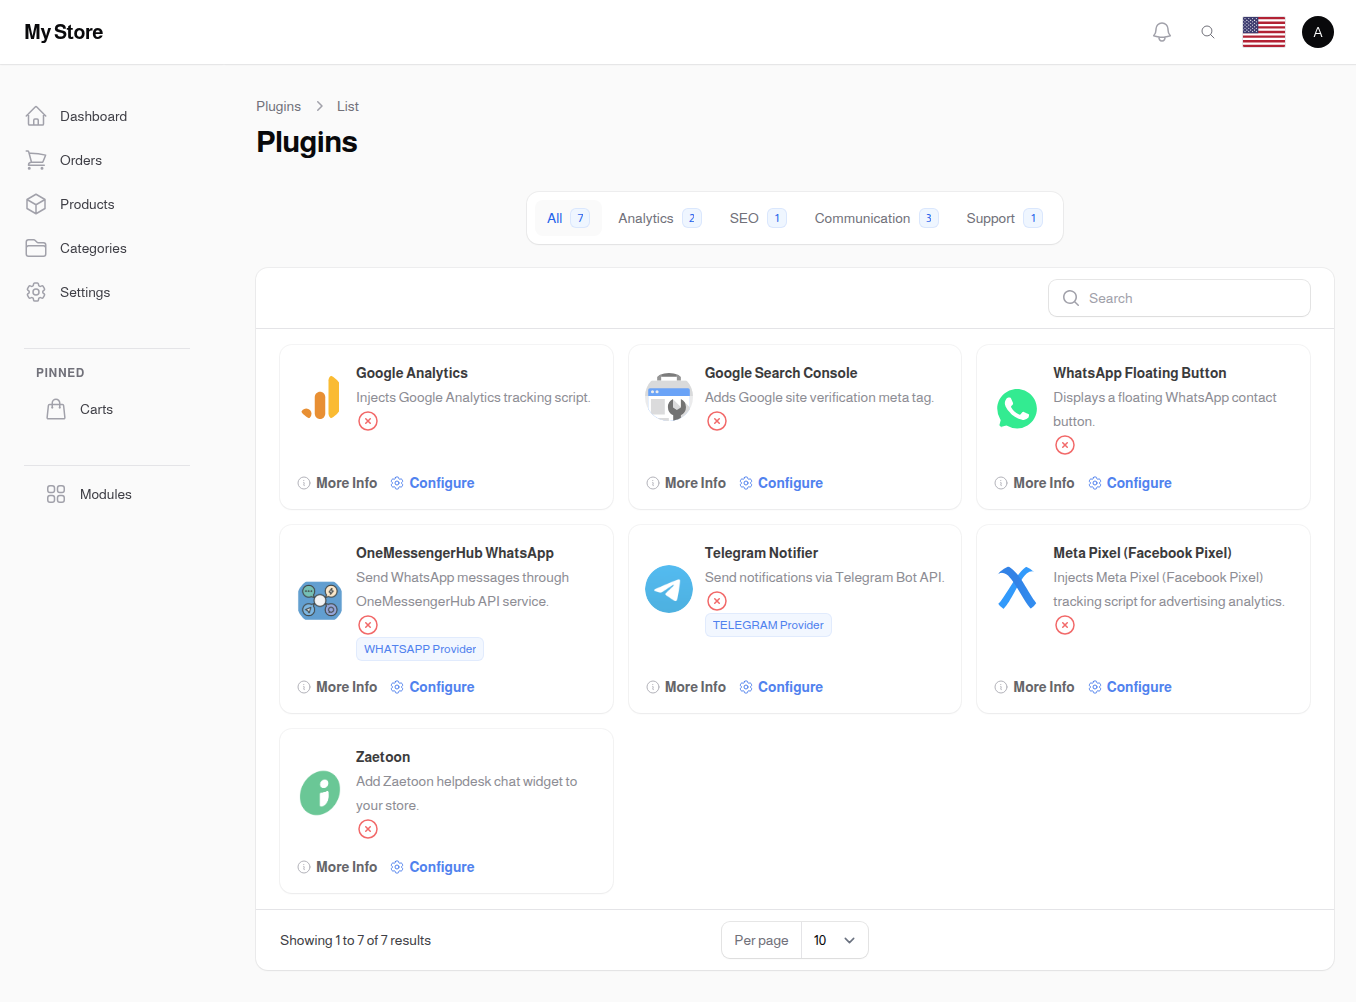Click the search magnifier in the top bar
Screen dimensions: 1356x1002
coord(1208,31)
